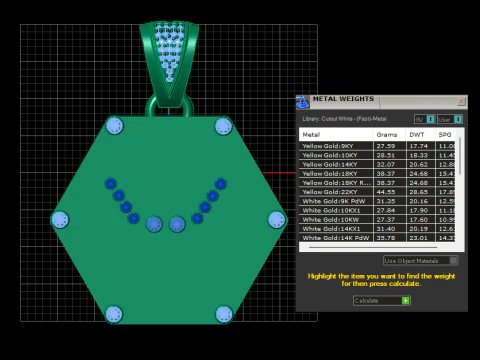
Task: Select the White Gold:14KX1 row
Action: pos(377,229)
